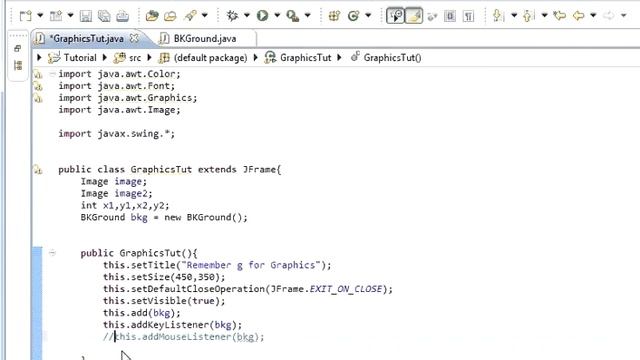Image resolution: width=640 pixels, height=360 pixels.
Task: Click the Run External Tools icon
Action: tap(293, 16)
